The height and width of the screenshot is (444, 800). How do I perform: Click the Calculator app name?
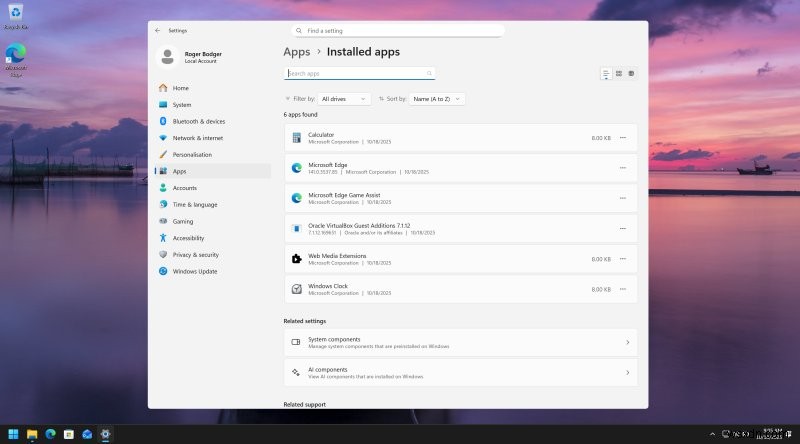tap(321, 135)
